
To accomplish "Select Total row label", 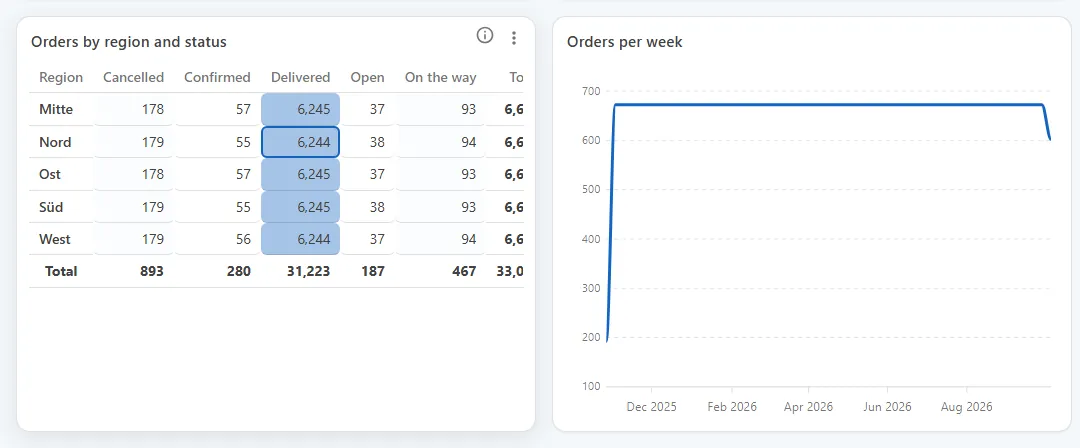I will (61, 272).
